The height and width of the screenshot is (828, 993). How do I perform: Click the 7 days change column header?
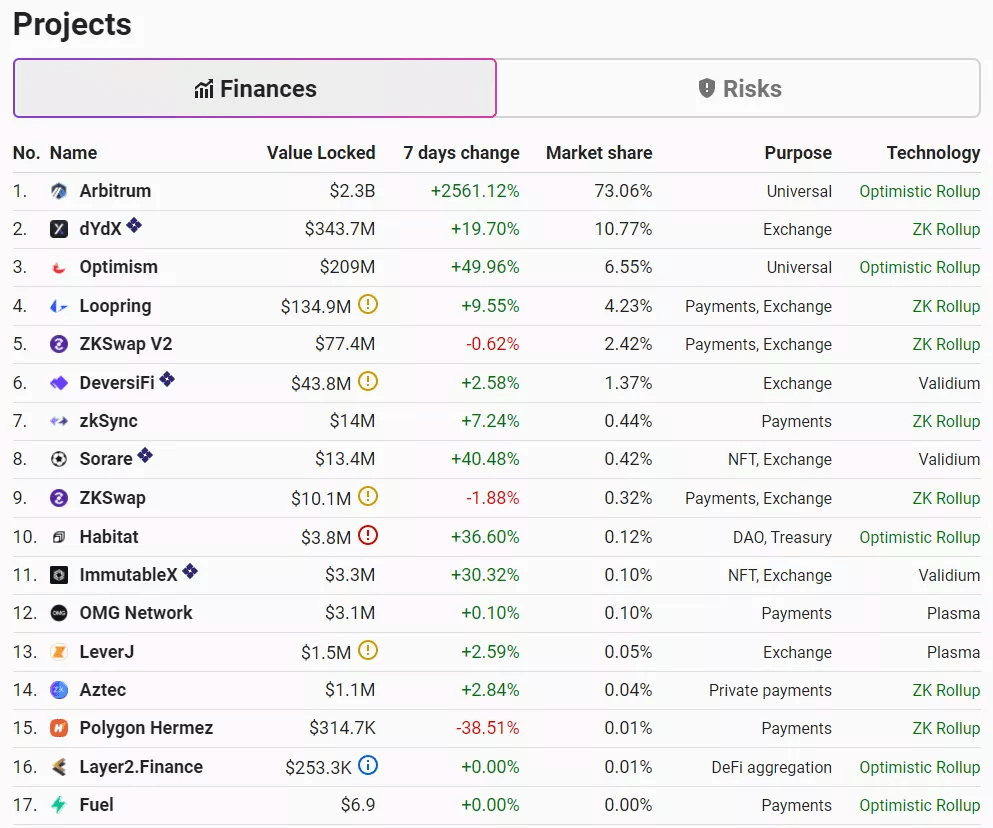[x=461, y=153]
